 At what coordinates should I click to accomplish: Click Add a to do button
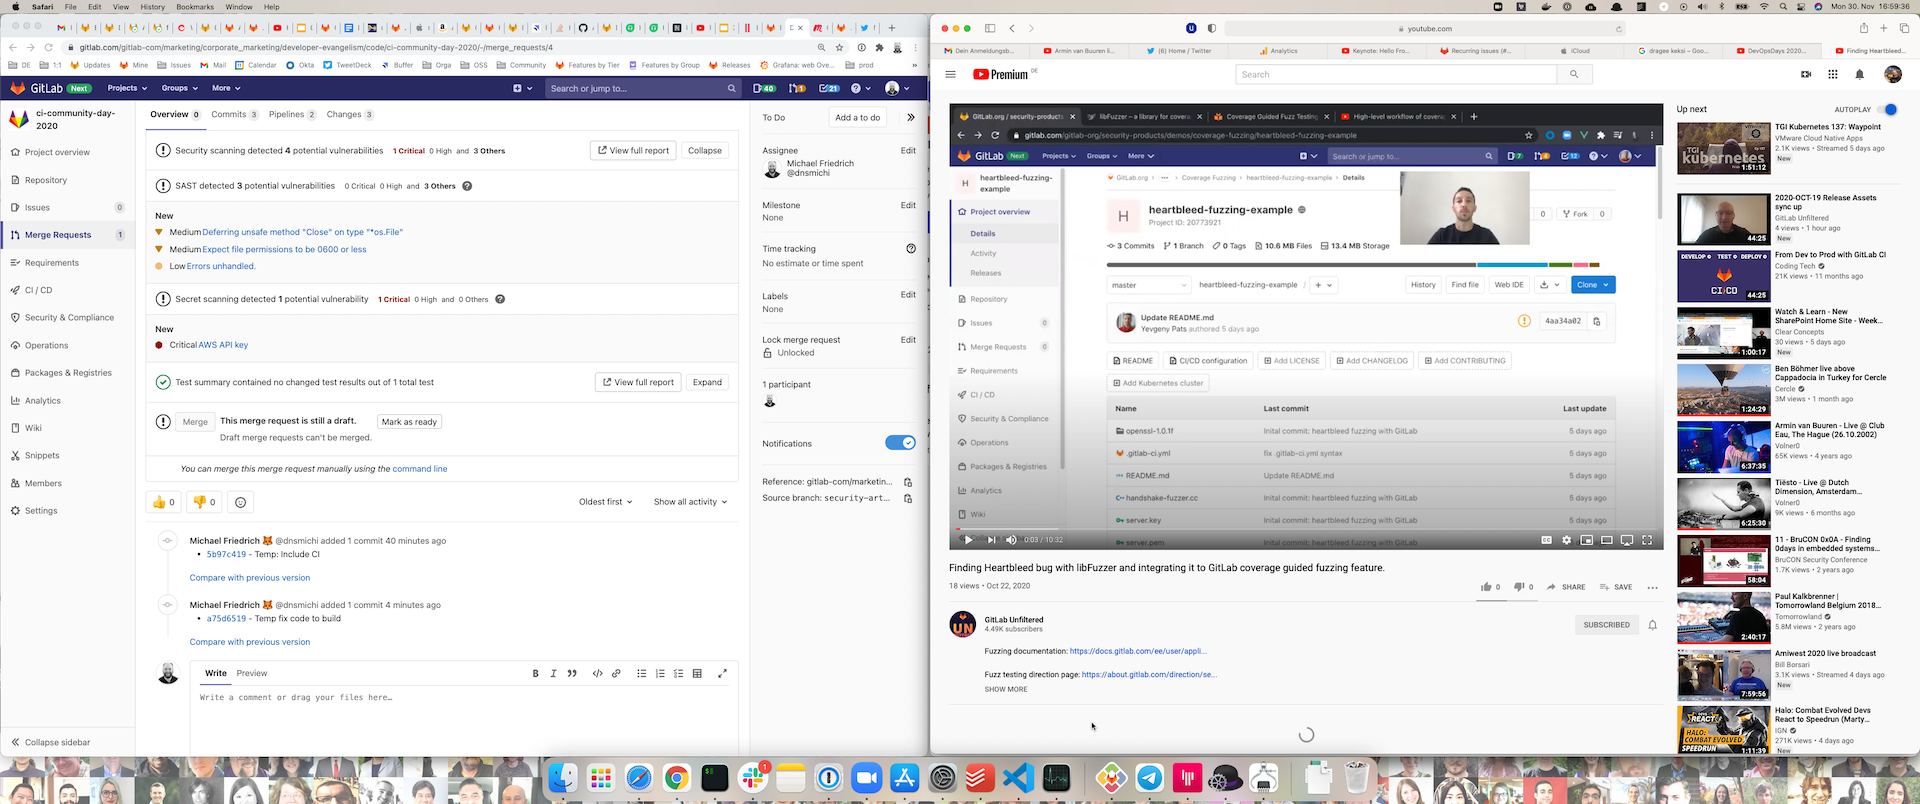coord(858,117)
